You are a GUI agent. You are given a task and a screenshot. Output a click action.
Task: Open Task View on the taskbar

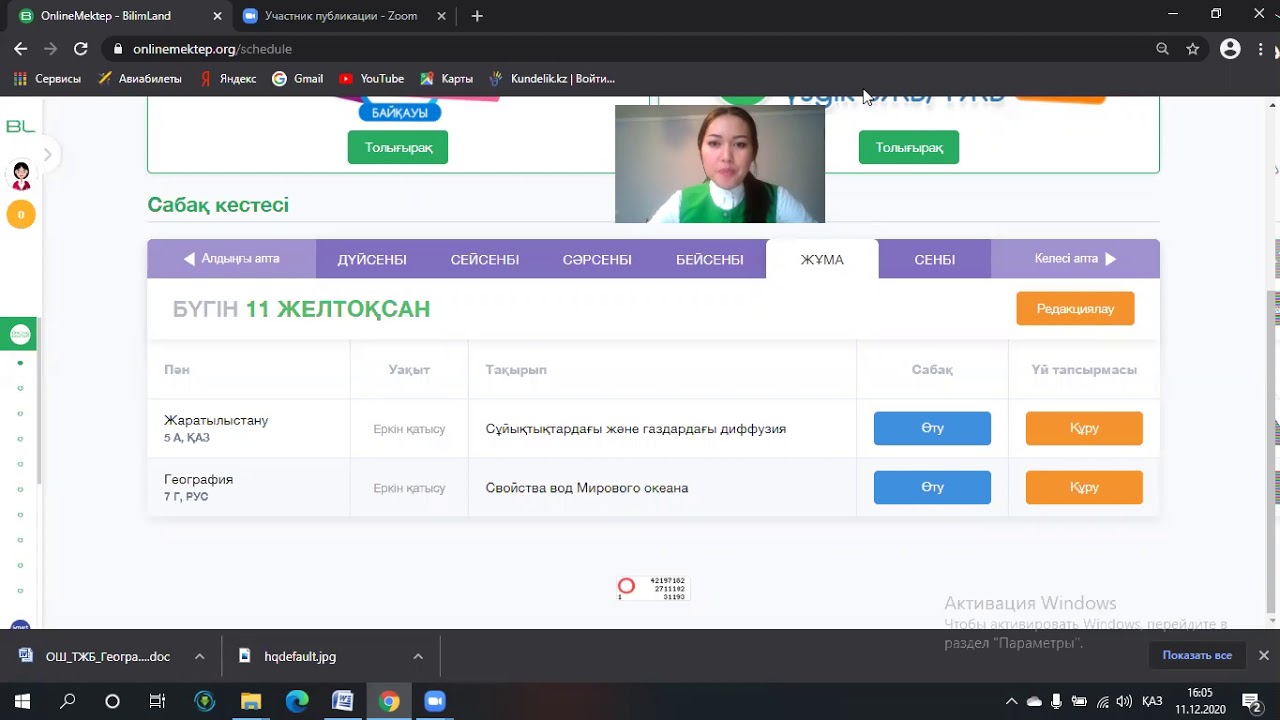(157, 701)
